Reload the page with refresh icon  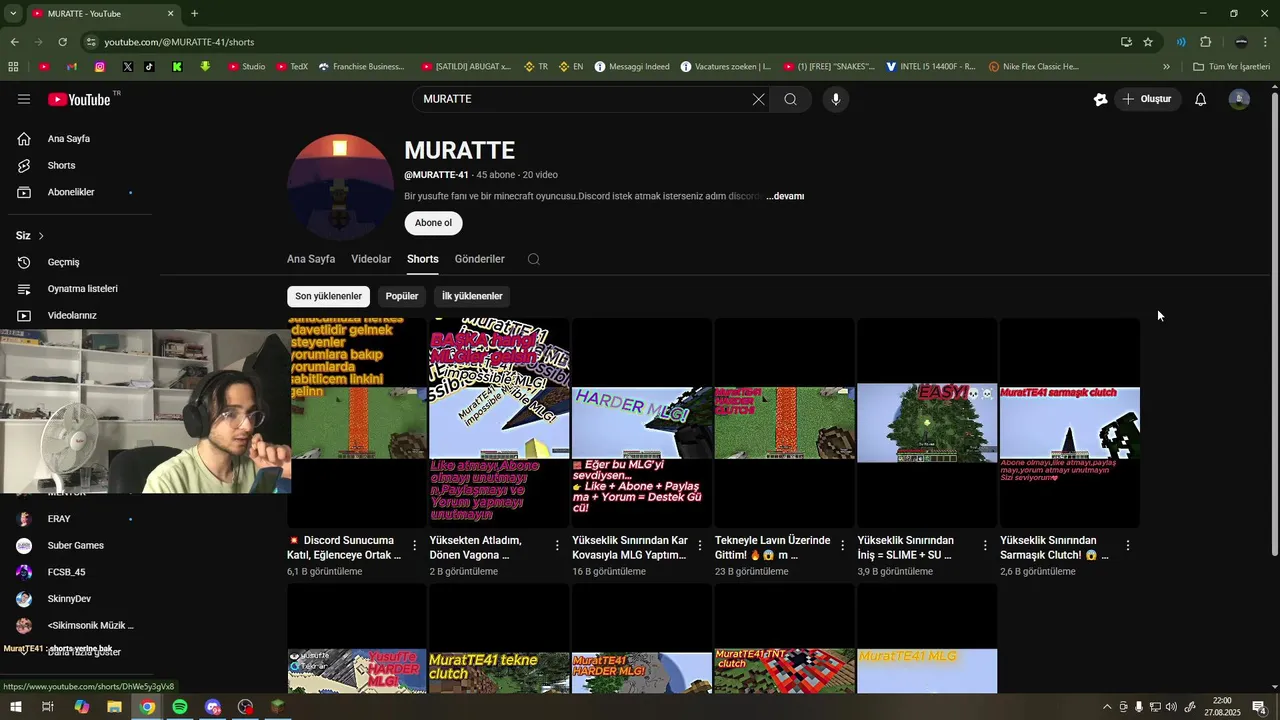tap(63, 42)
